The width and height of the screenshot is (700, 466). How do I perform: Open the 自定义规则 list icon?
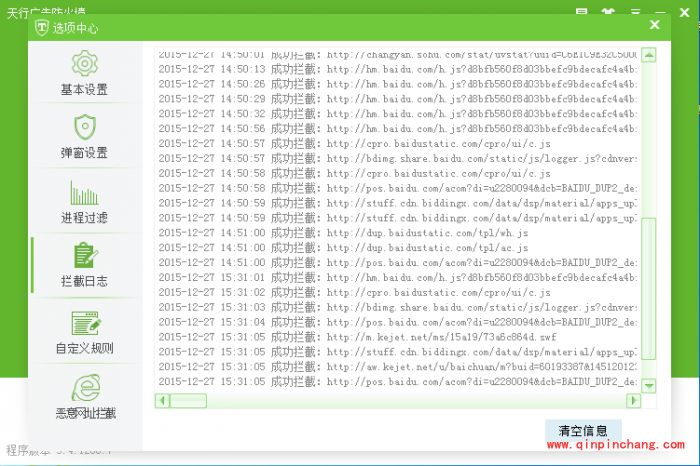click(85, 323)
